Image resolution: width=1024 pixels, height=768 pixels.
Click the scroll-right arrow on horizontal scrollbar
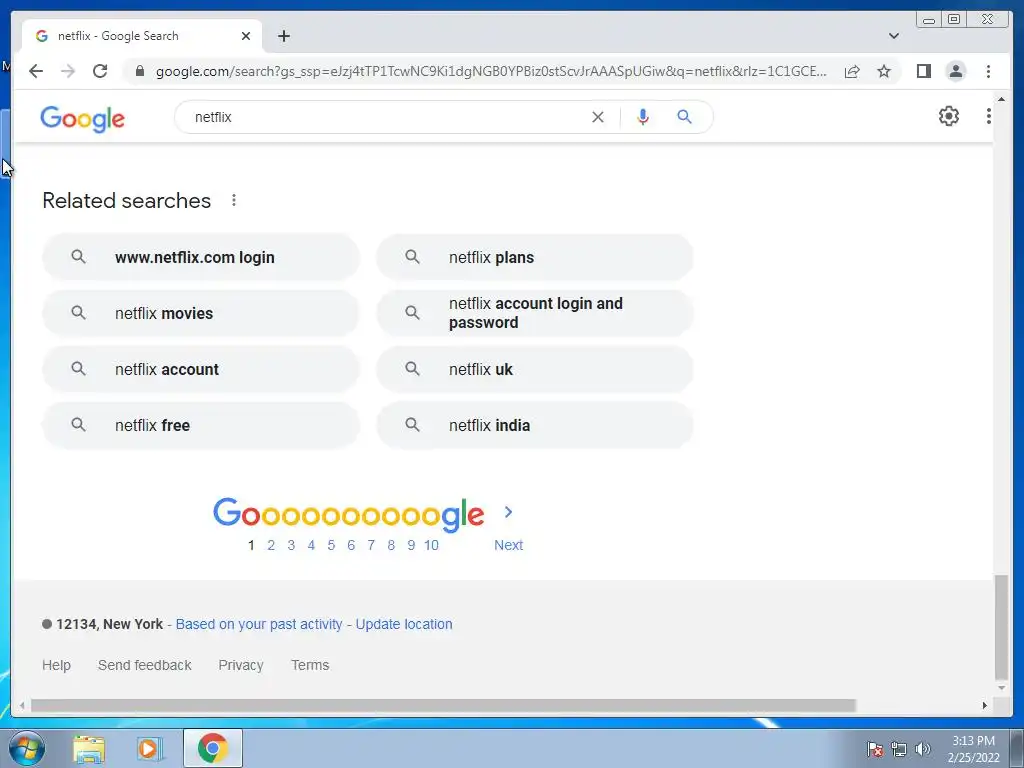click(985, 705)
